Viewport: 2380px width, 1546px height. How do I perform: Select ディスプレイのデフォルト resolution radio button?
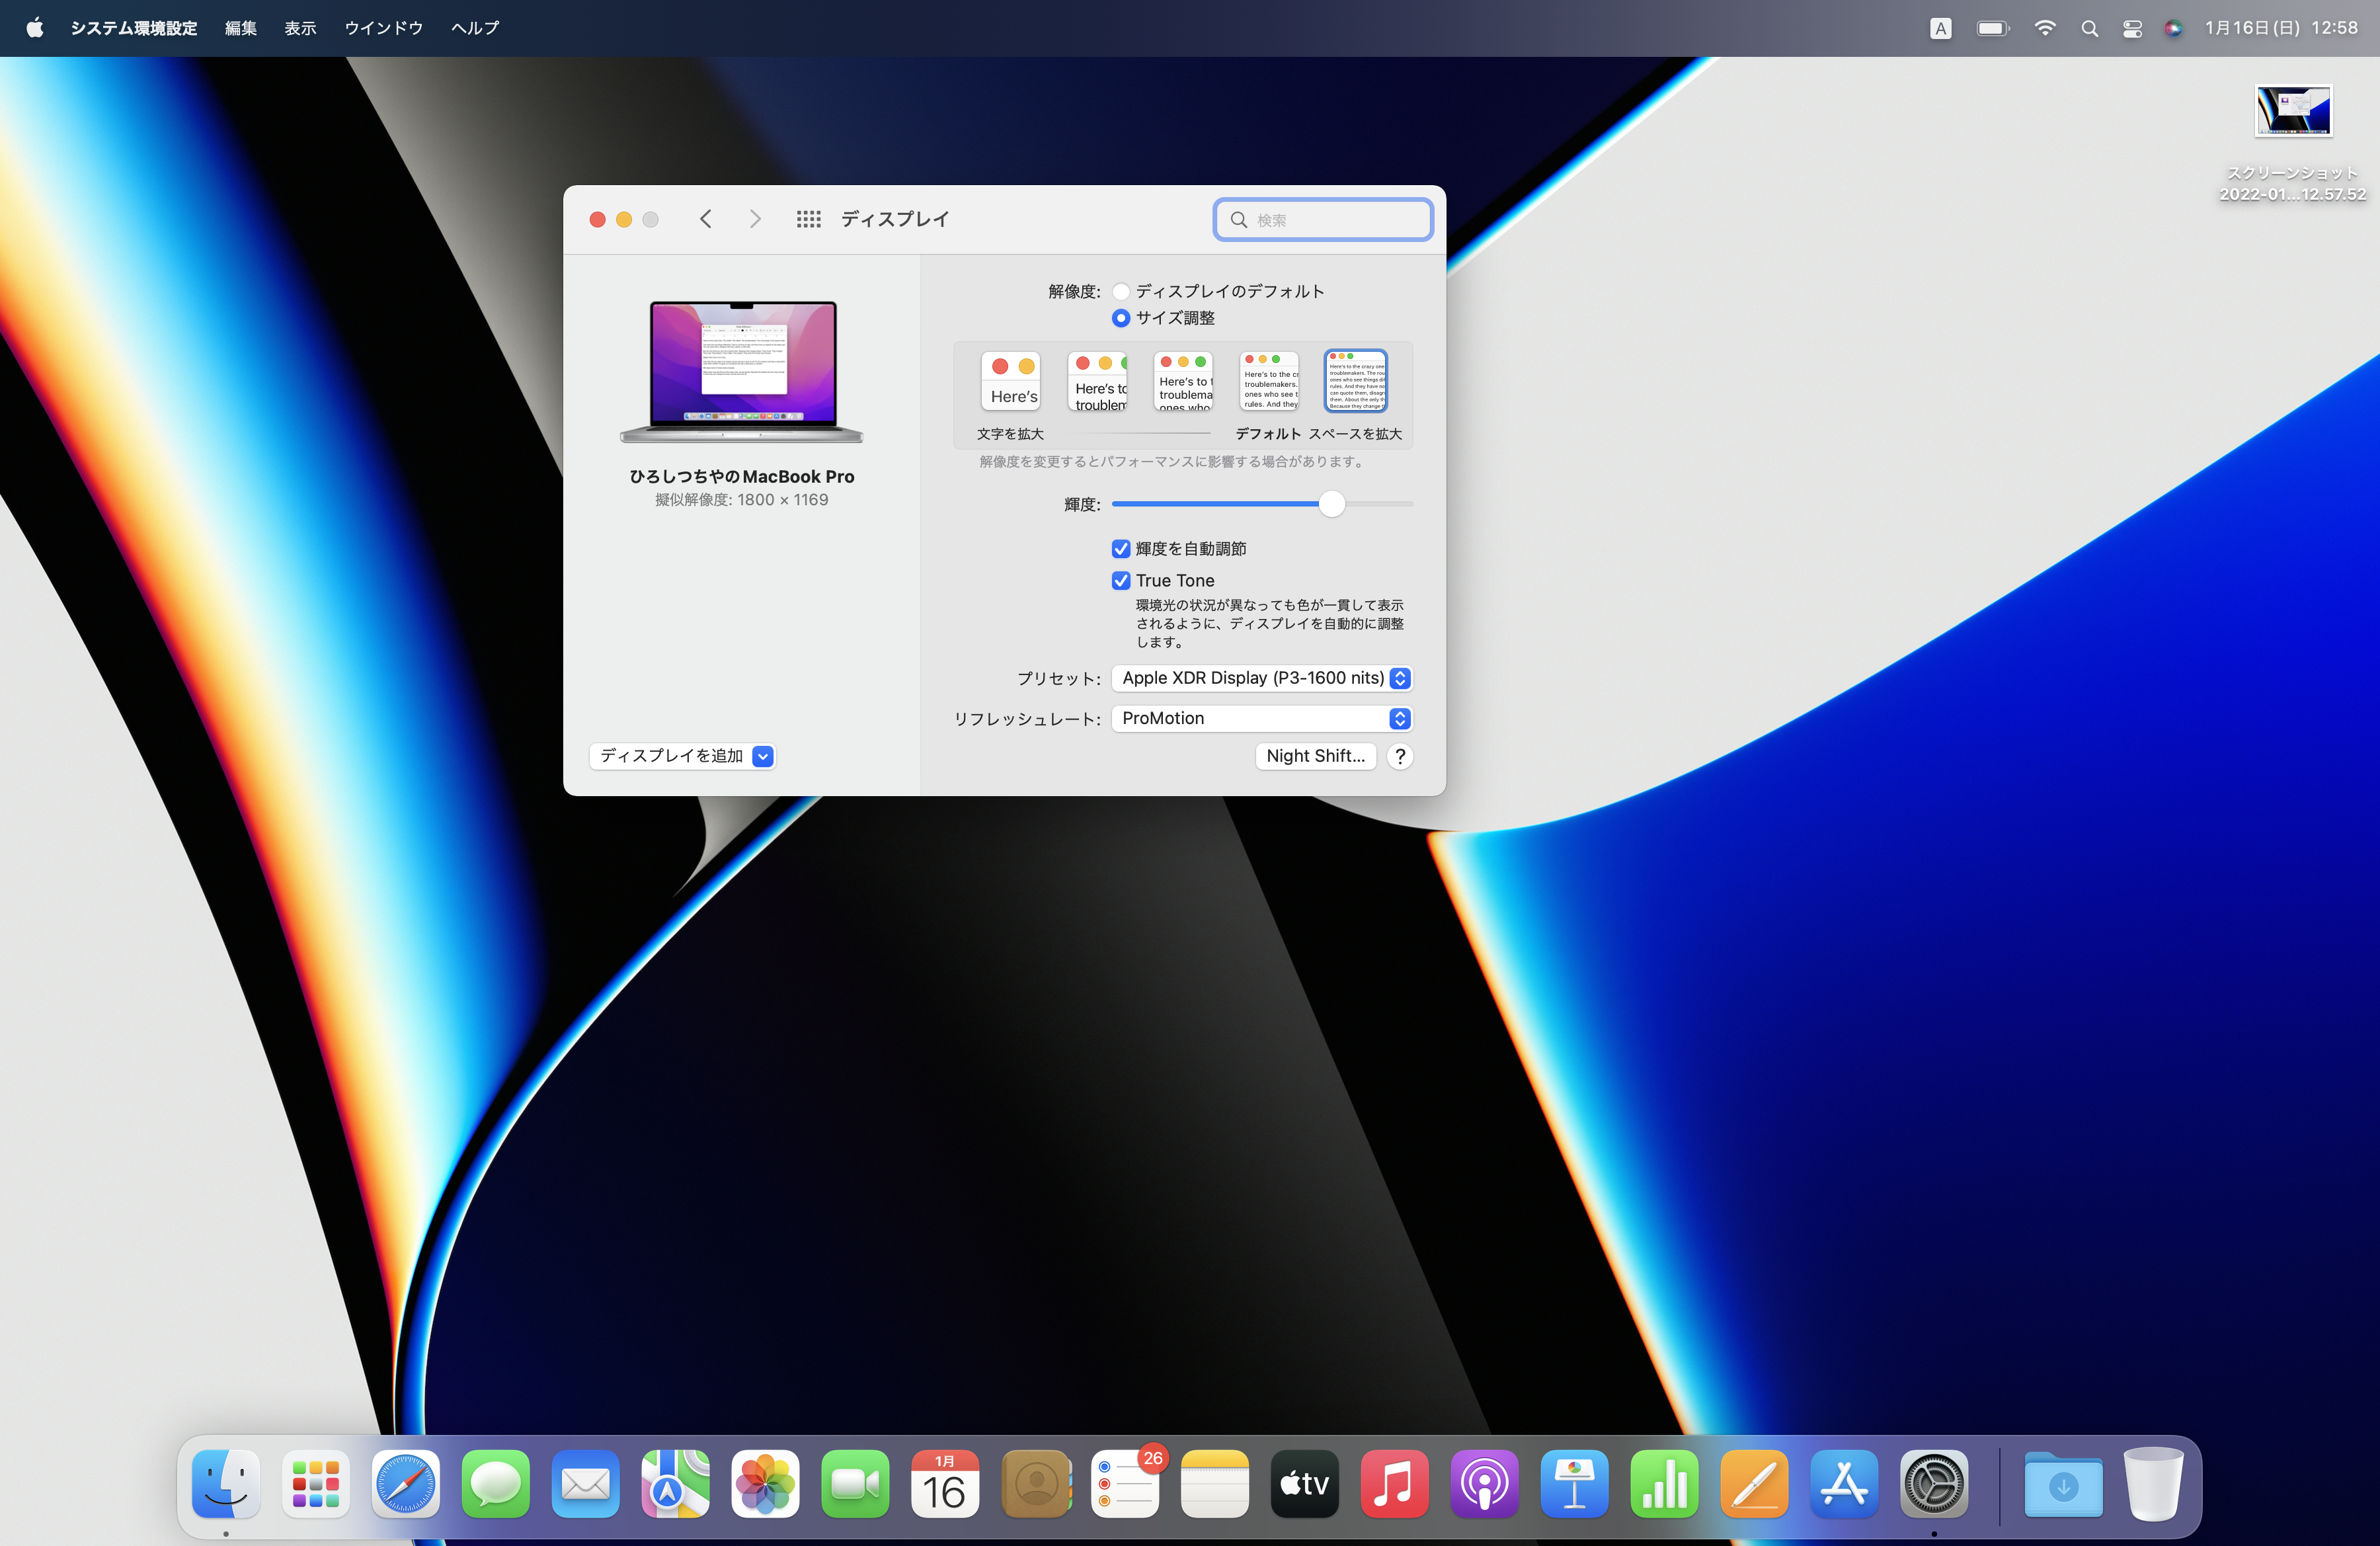[x=1121, y=291]
